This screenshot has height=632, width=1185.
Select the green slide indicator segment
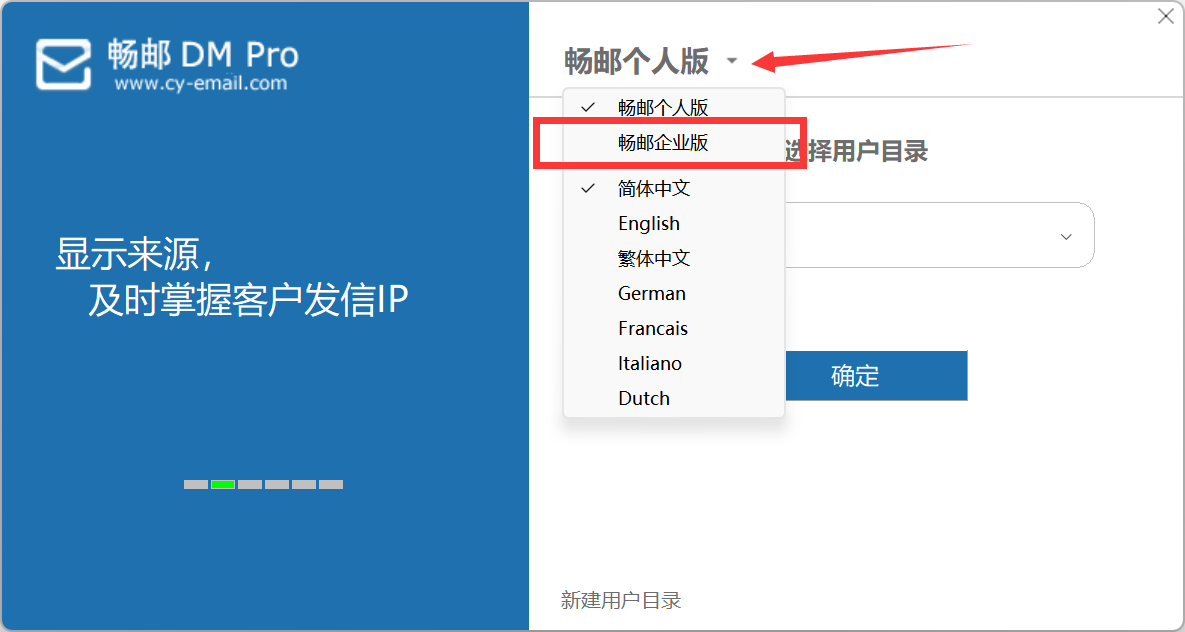point(223,485)
